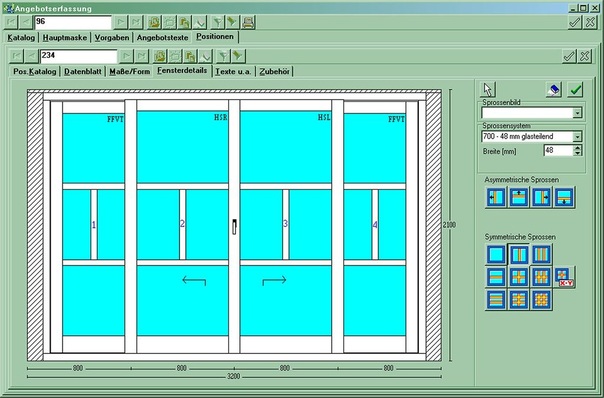Screen dimensions: 604x398
Task: Choose single cross symmetric muntin pattern
Action: (518, 277)
